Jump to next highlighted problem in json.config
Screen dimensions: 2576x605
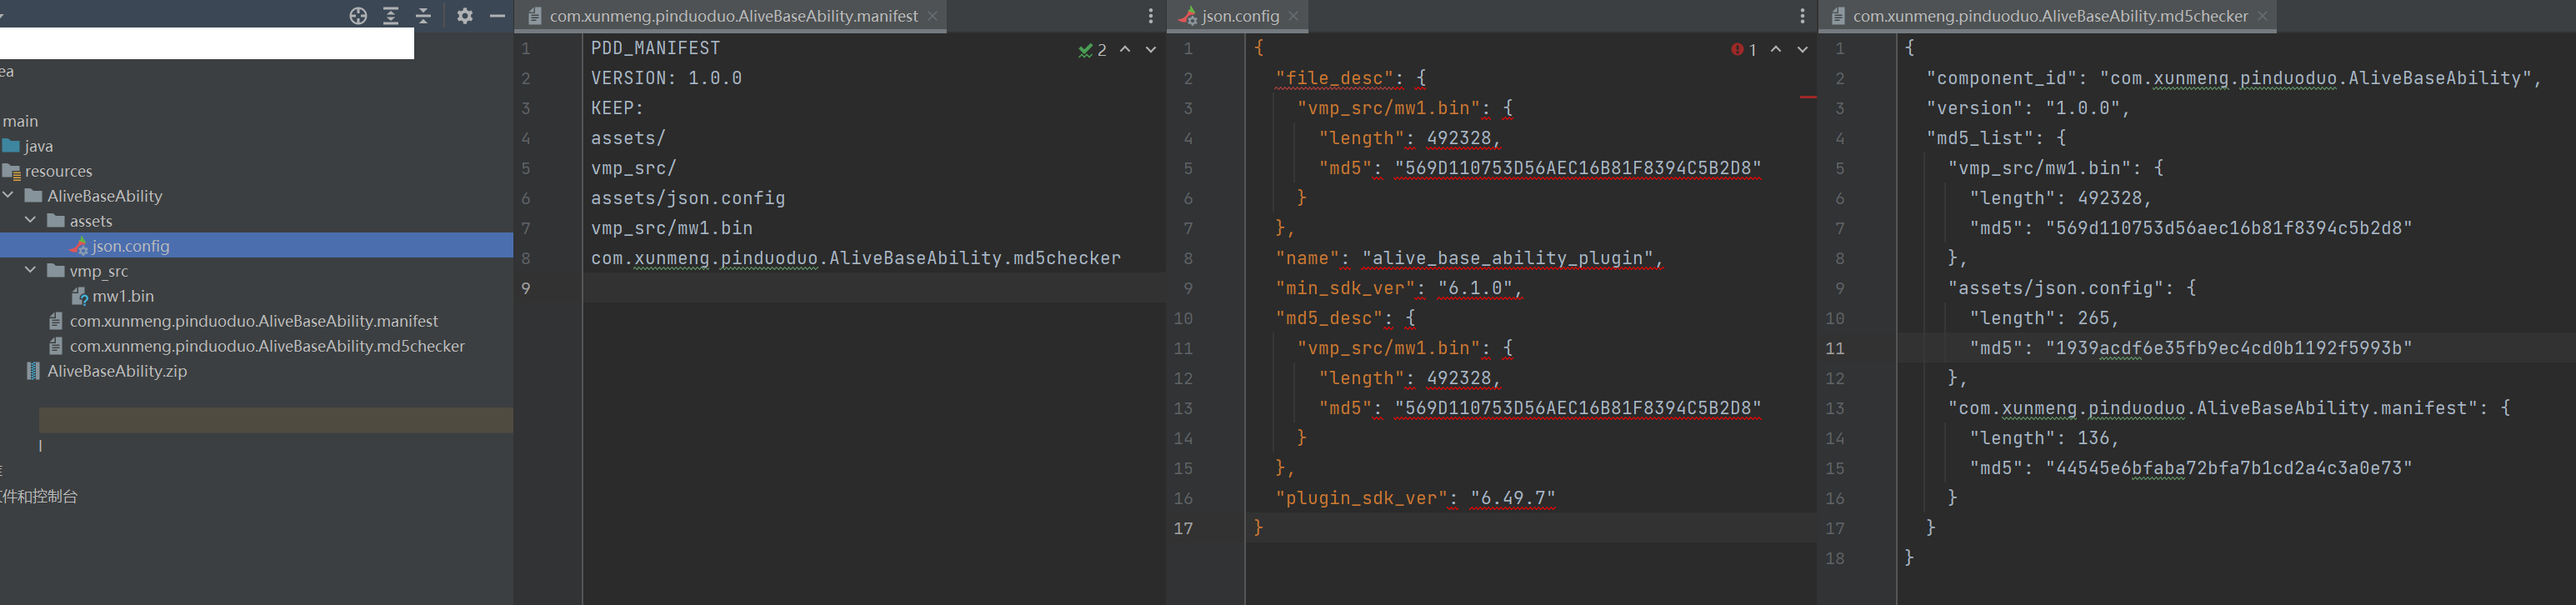[x=1802, y=49]
